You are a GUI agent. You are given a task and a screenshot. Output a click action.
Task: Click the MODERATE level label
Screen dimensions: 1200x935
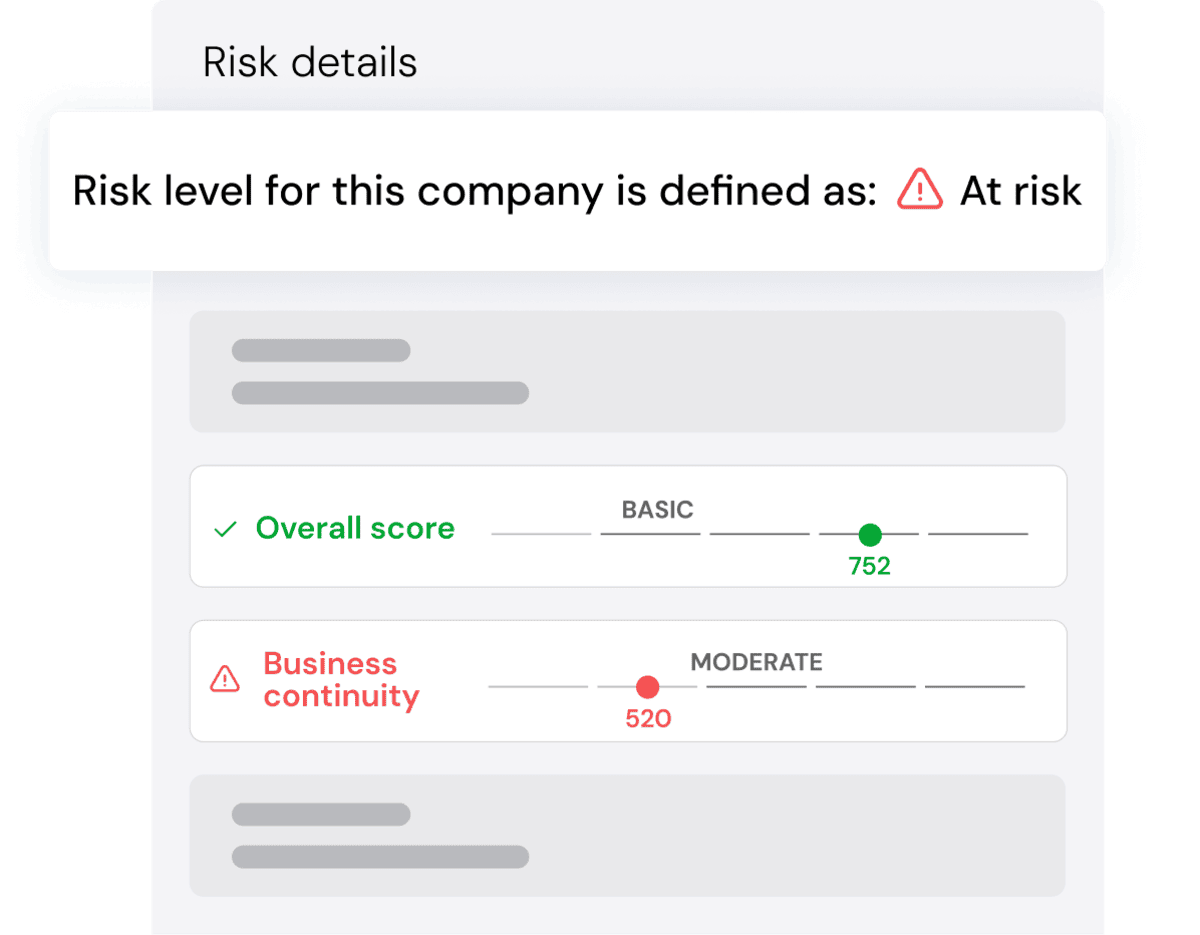(756, 662)
